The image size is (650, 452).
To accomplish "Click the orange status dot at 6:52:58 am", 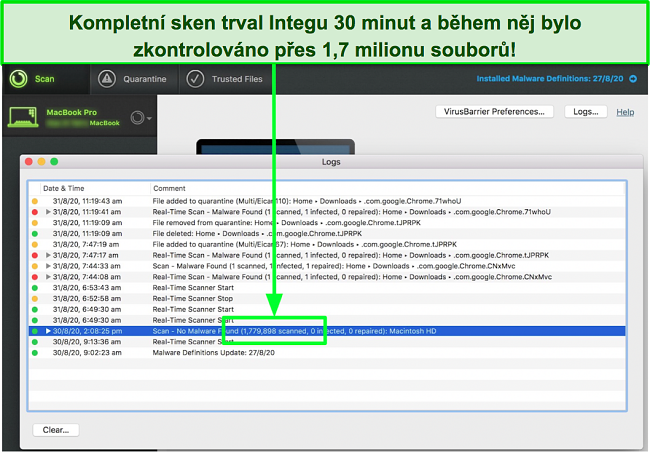I will click(x=35, y=299).
